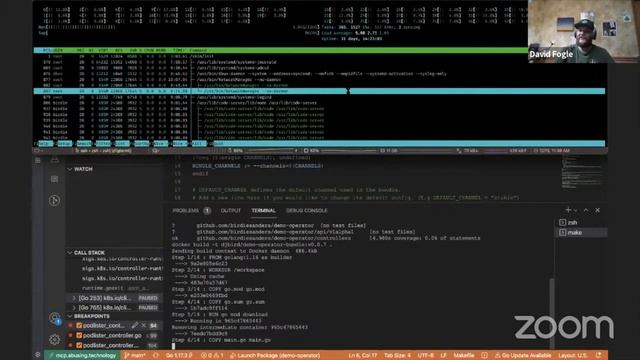Close the terminal panel

tap(598, 210)
